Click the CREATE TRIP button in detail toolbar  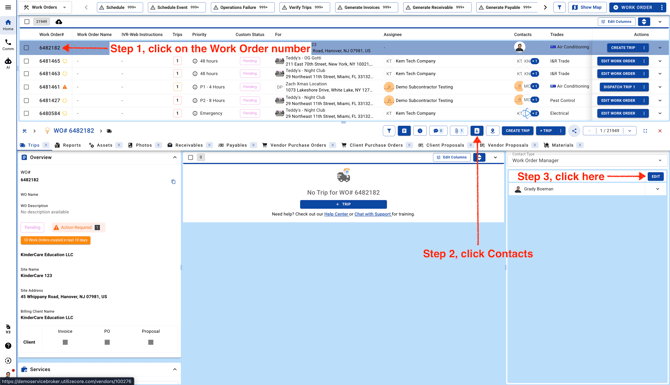coord(517,131)
